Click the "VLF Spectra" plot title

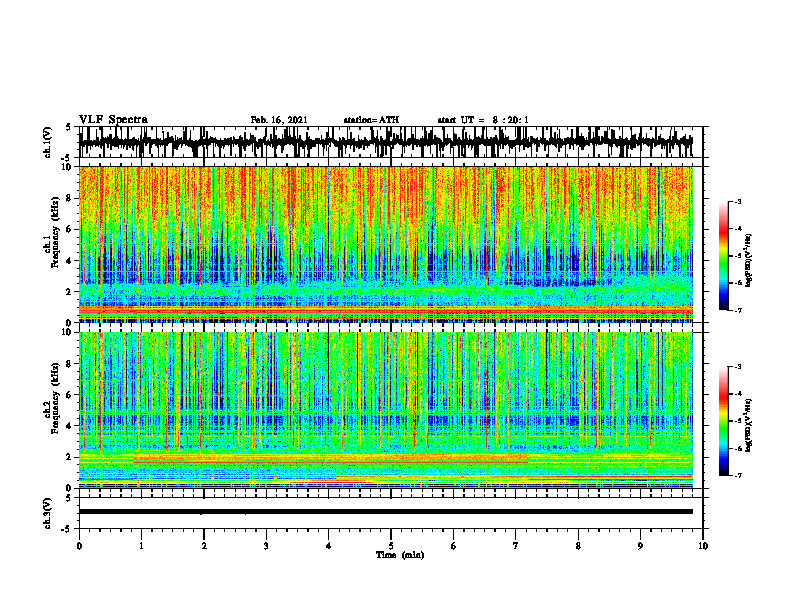click(113, 120)
